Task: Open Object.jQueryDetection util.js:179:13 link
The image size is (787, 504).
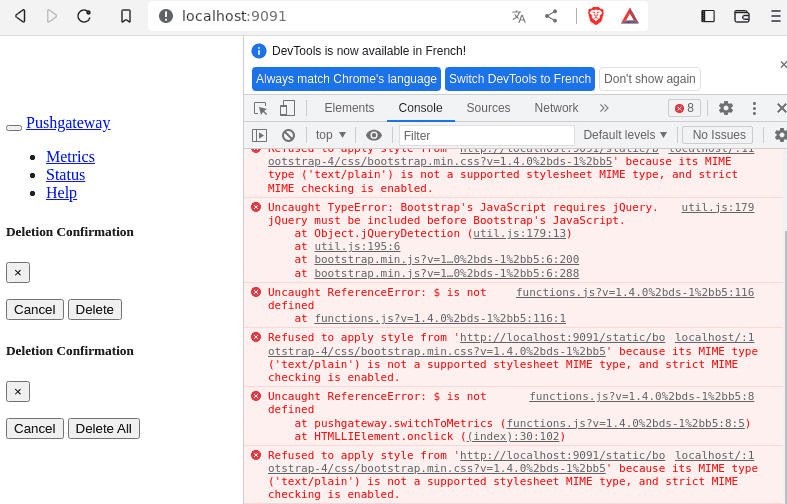Action: point(519,233)
